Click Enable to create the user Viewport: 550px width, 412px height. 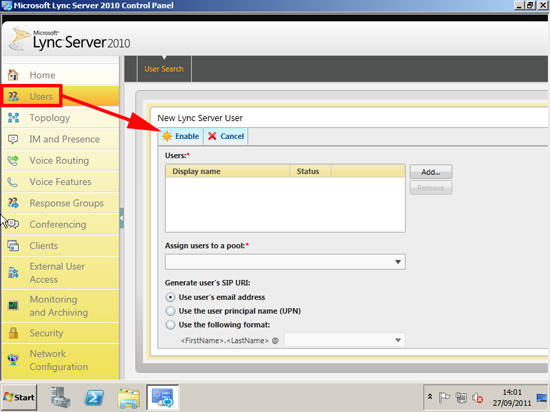(181, 136)
